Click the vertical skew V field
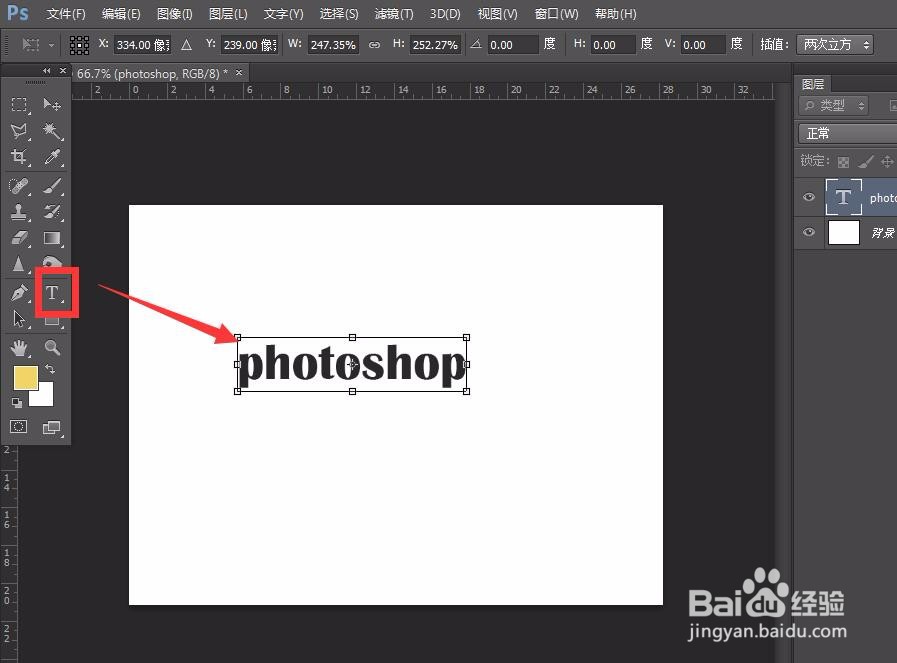897x663 pixels. pos(703,45)
